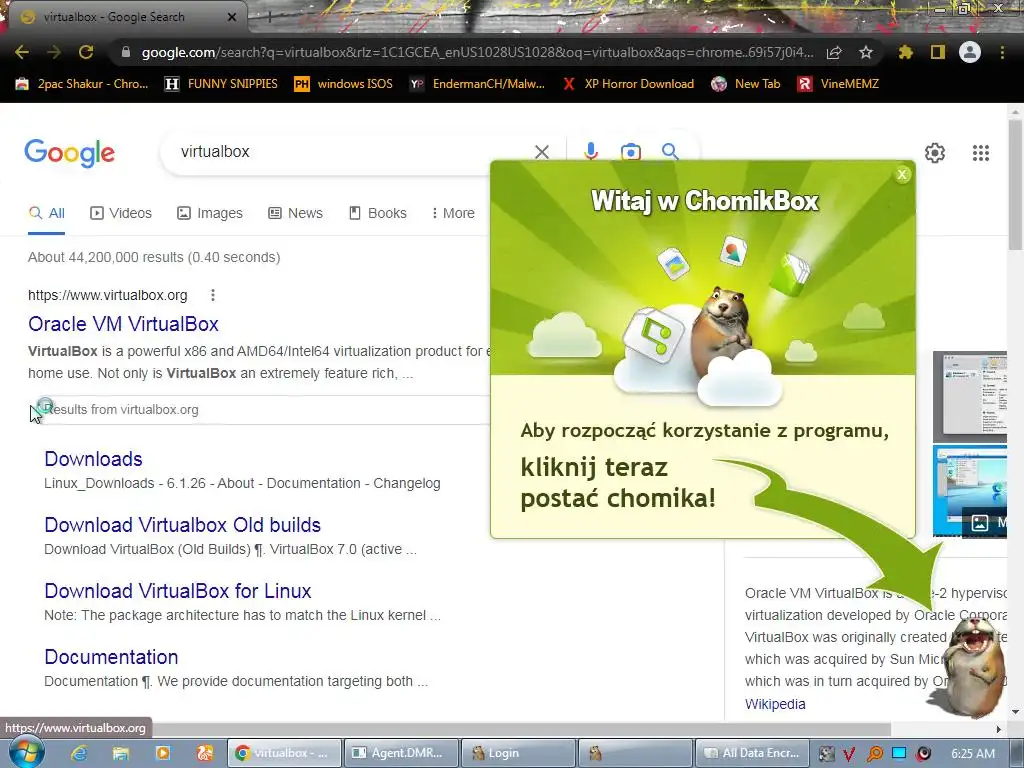Clear the search box with the X icon
Screen dimensions: 1024x768
click(541, 152)
